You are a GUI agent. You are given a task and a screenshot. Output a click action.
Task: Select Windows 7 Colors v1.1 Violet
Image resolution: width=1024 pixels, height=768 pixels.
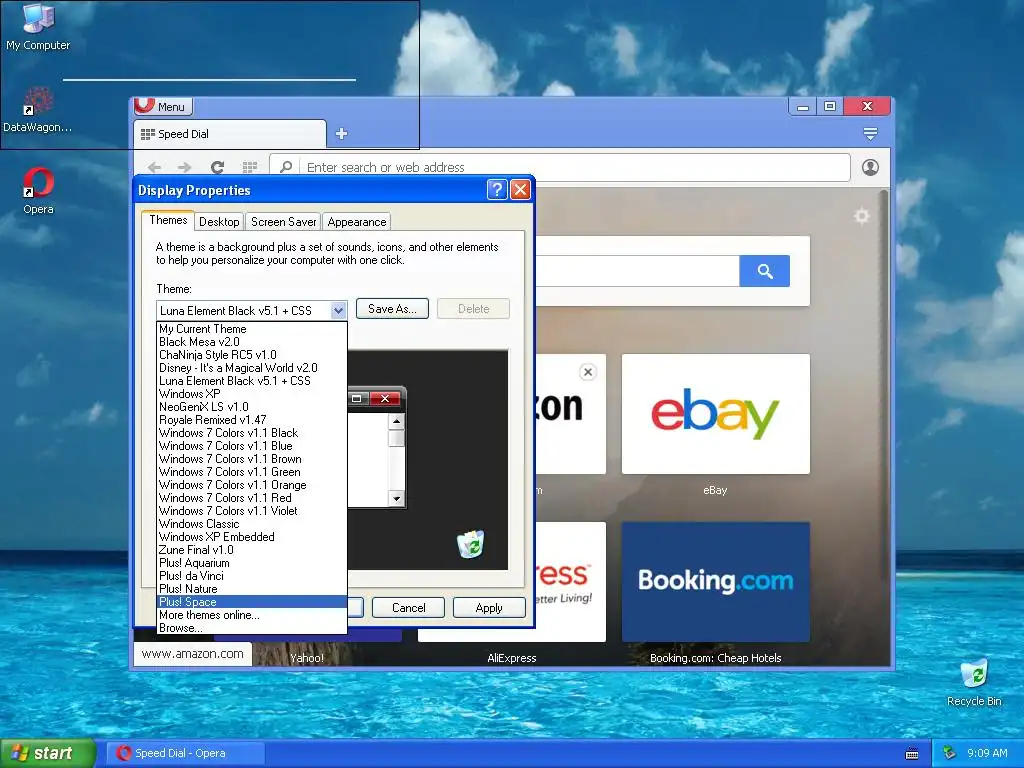pyautogui.click(x=252, y=511)
